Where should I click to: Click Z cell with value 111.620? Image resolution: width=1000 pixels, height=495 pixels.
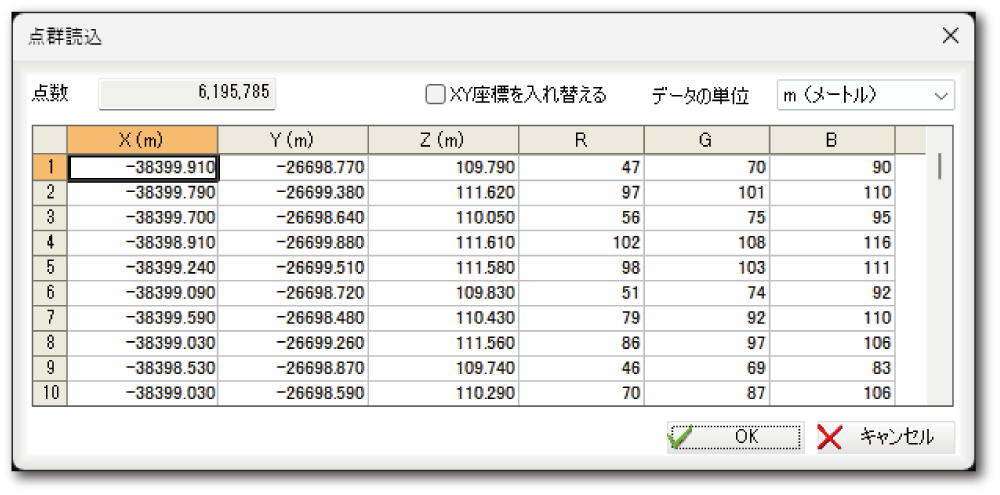(443, 192)
